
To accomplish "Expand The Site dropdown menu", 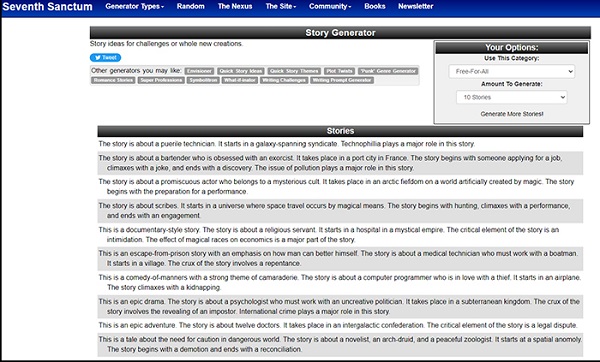I will coord(280,7).
